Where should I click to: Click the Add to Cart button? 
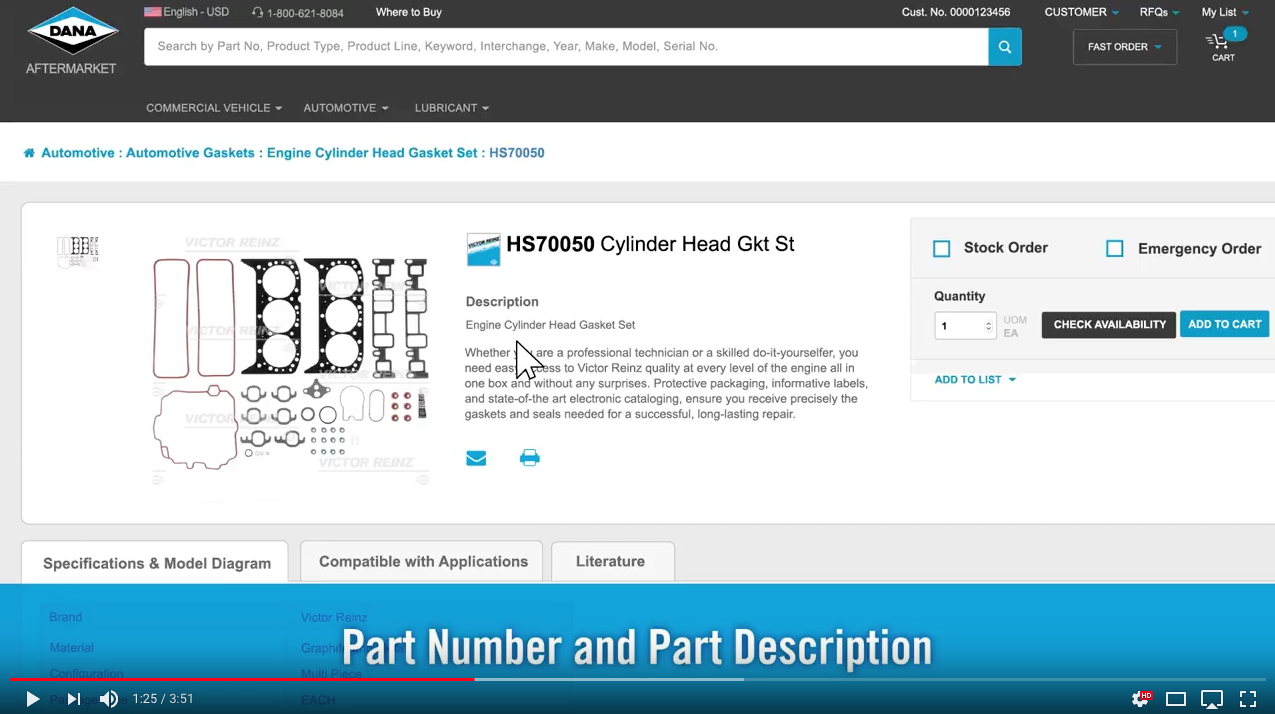tap(1224, 324)
